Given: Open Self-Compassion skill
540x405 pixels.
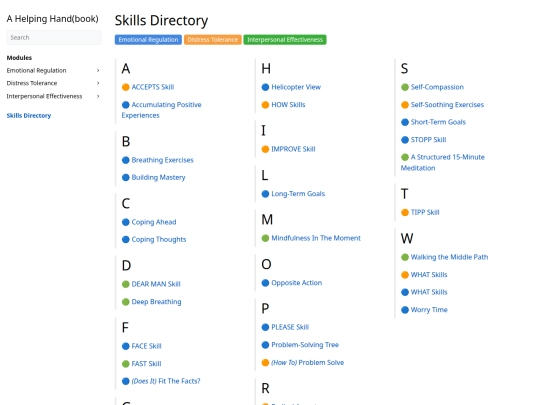Looking at the screenshot, I should [437, 87].
